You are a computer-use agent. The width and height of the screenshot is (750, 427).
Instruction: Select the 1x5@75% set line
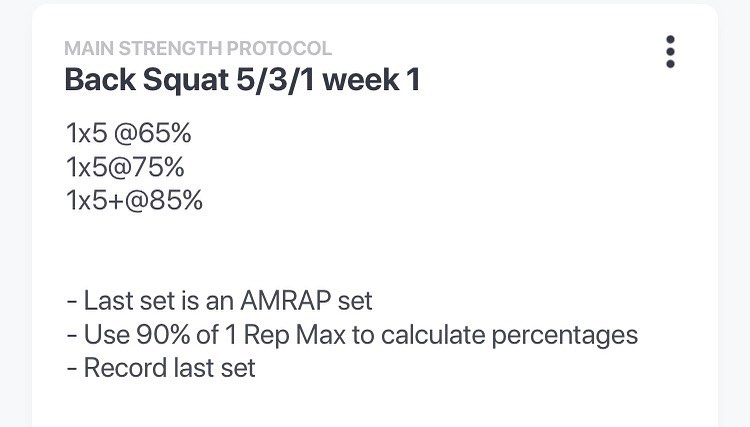[124, 168]
